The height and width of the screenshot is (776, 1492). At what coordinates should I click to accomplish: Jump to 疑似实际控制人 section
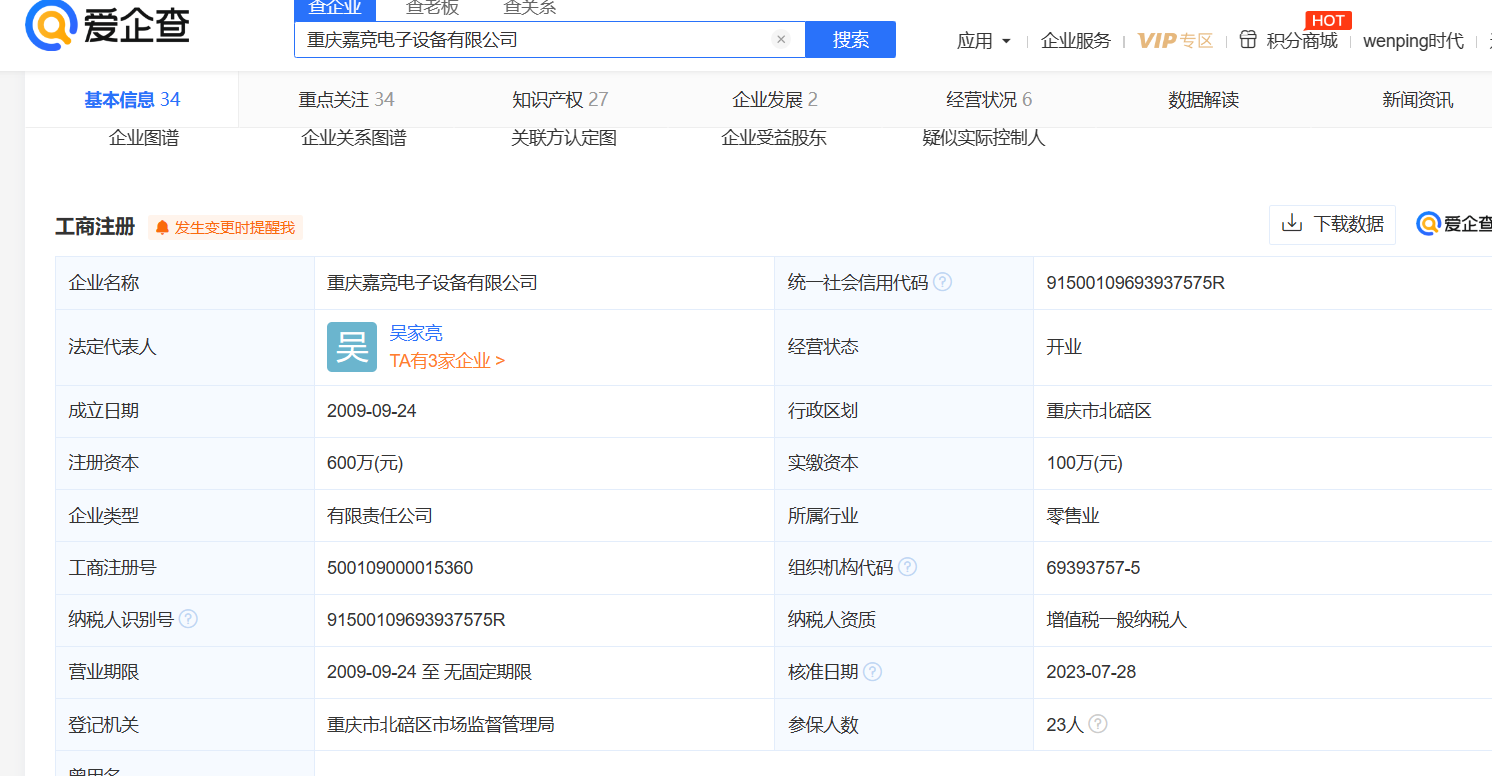coord(984,138)
